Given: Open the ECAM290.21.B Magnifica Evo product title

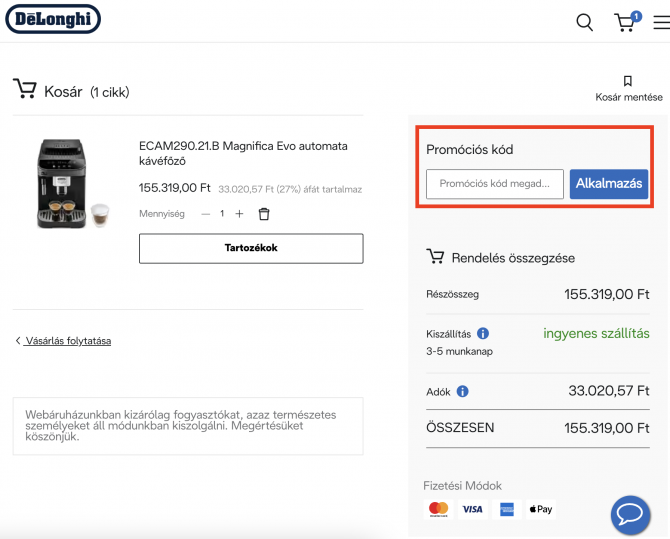Looking at the screenshot, I should tap(243, 153).
